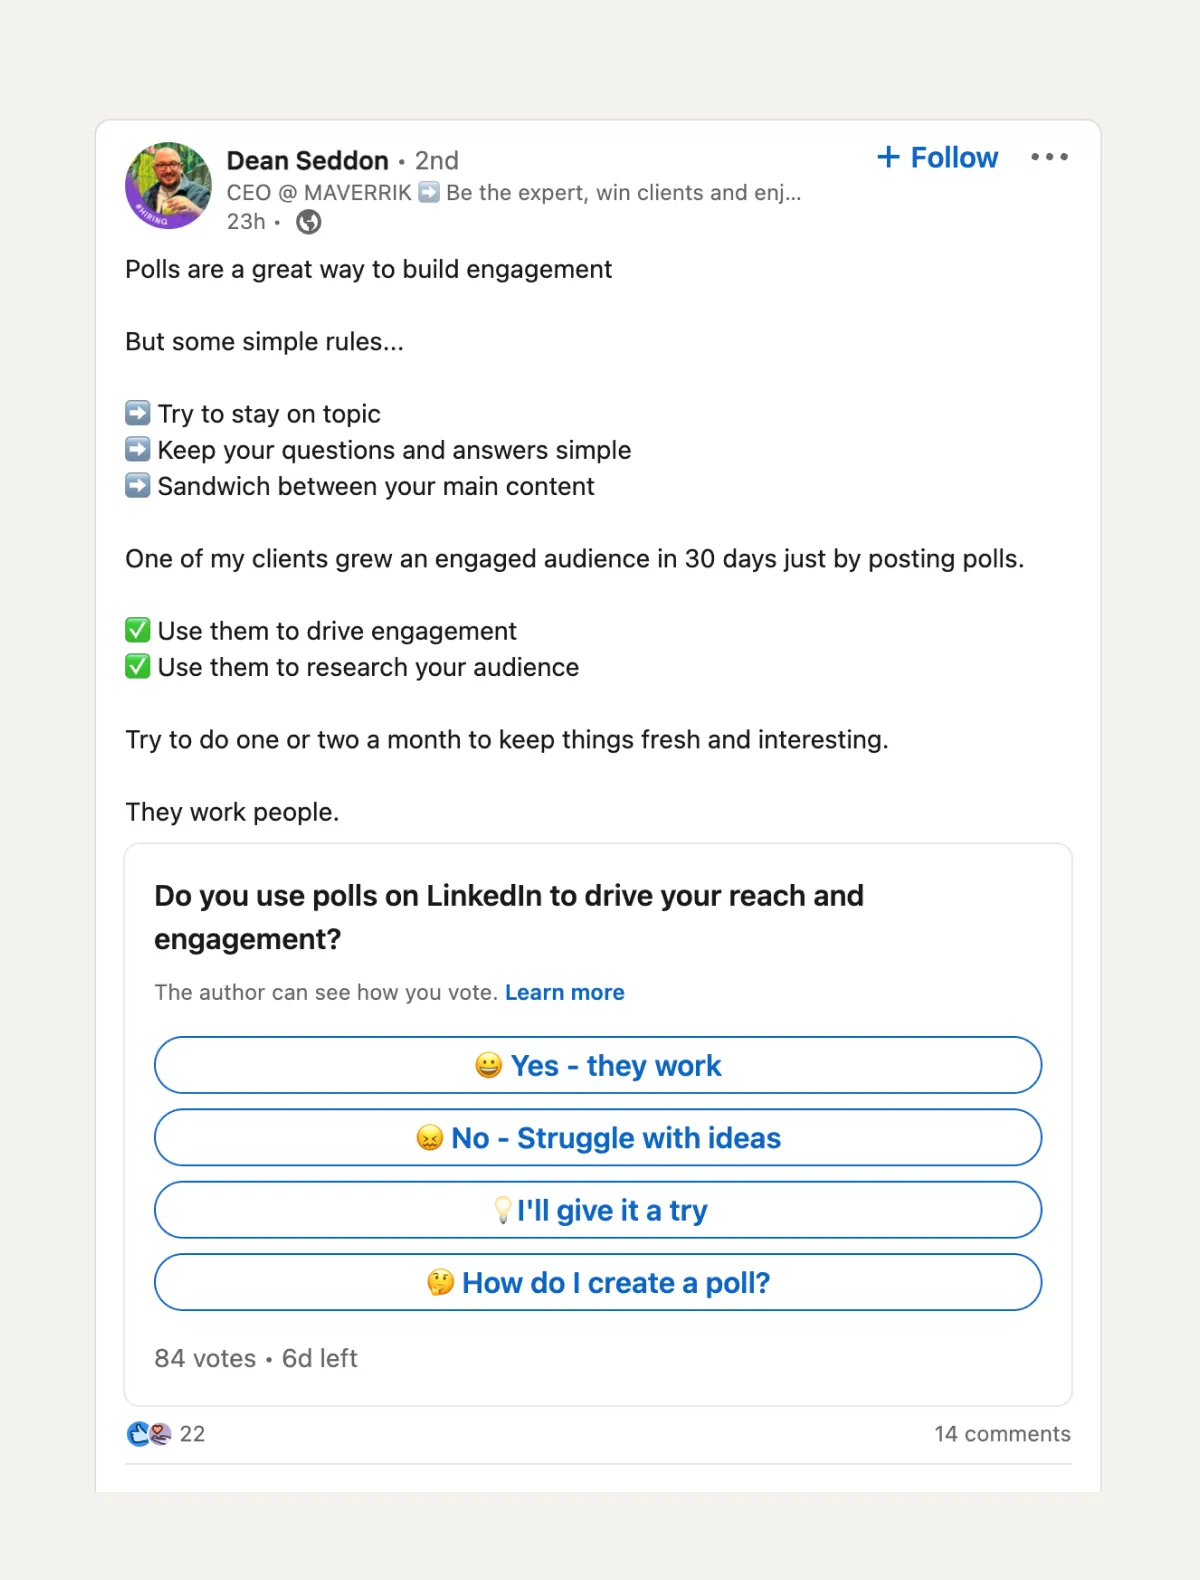Screen dimensions: 1200x1580
Task: Click the Follow button for Dean Seddon
Action: point(936,157)
